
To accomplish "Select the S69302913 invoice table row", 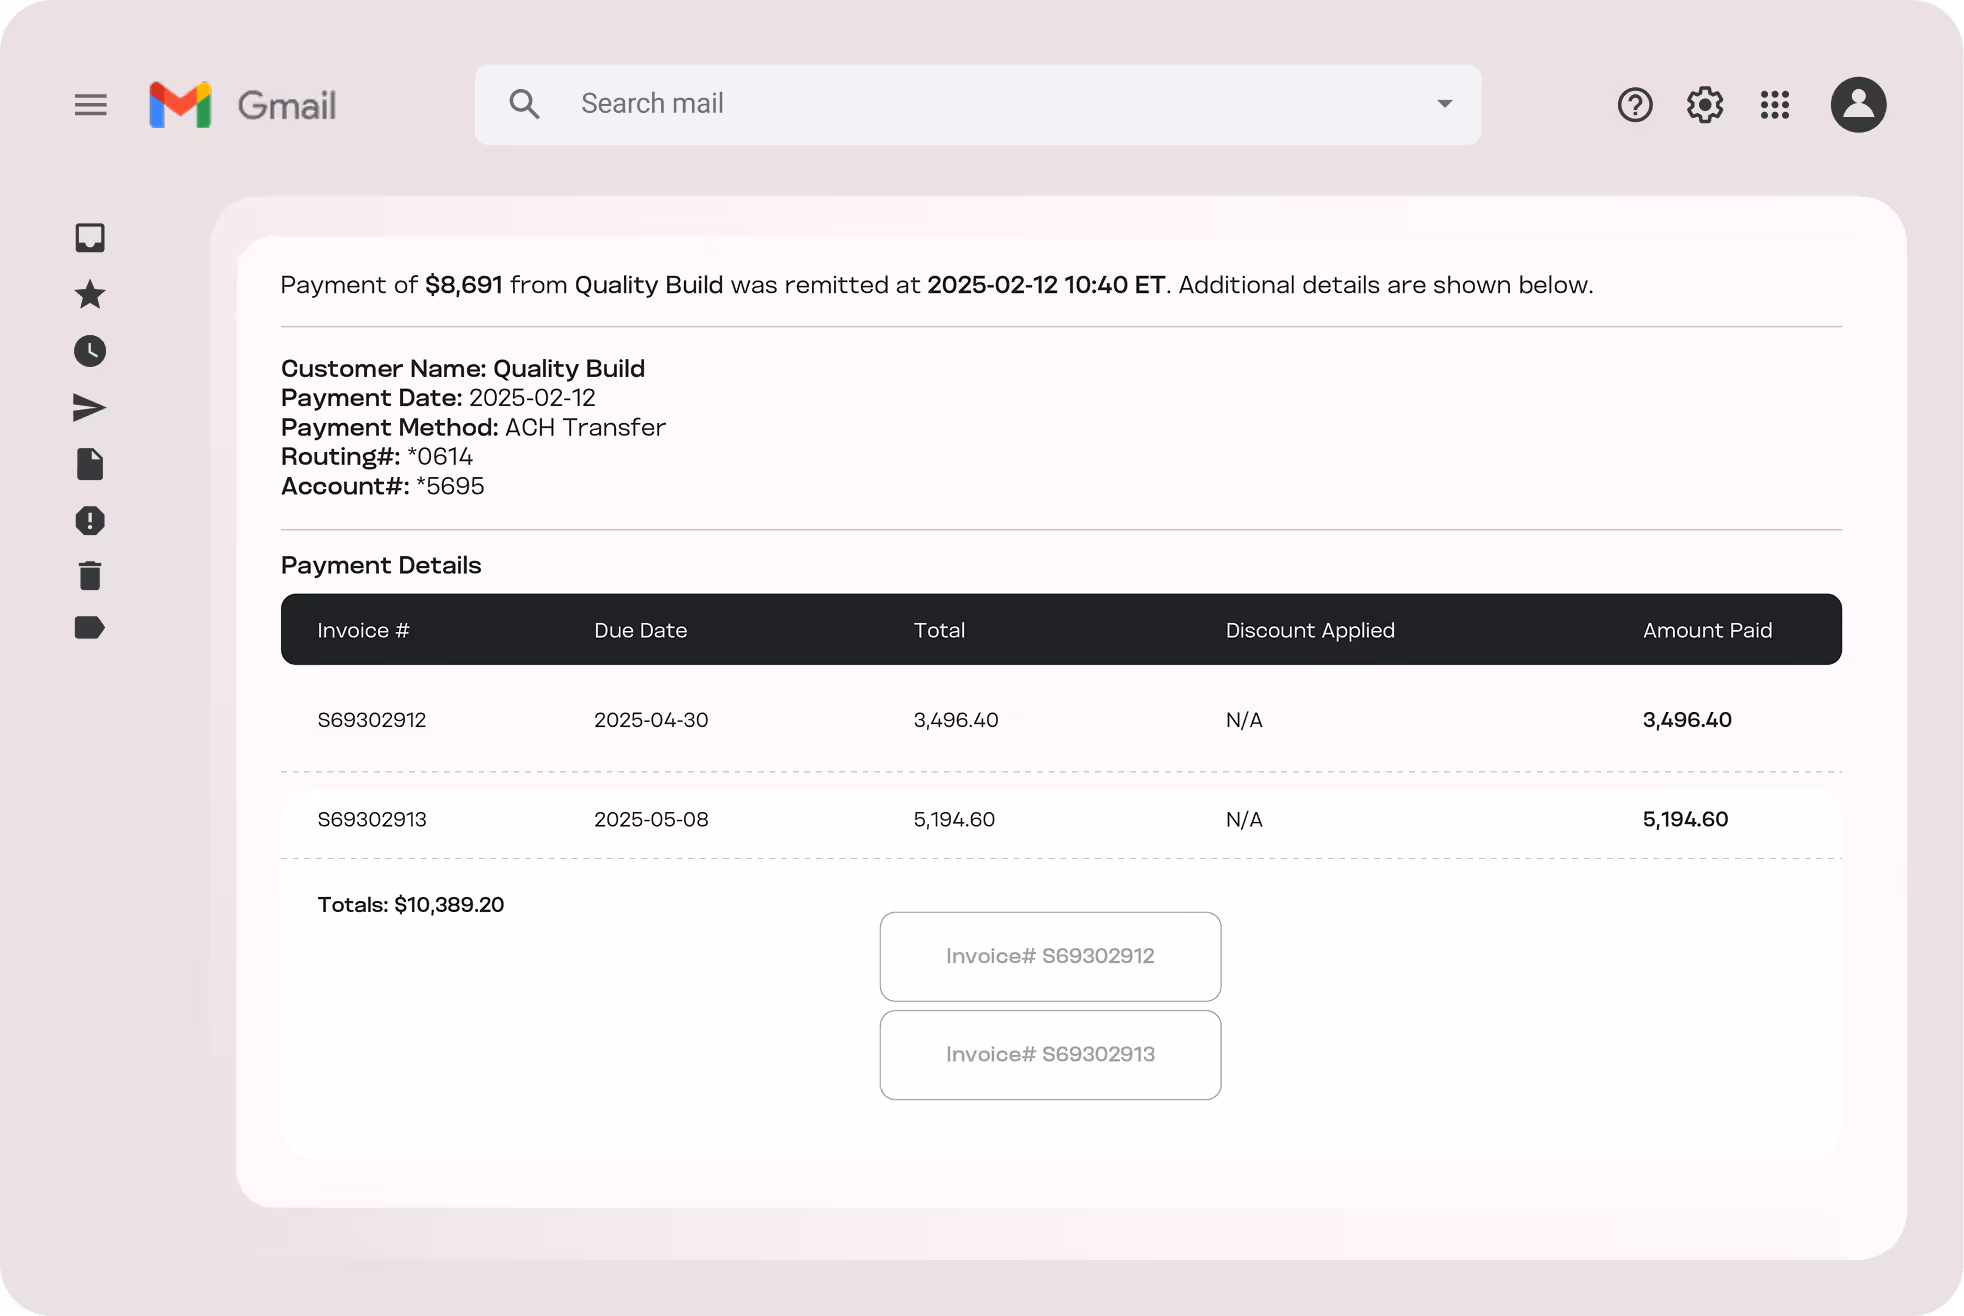I will click(1060, 820).
